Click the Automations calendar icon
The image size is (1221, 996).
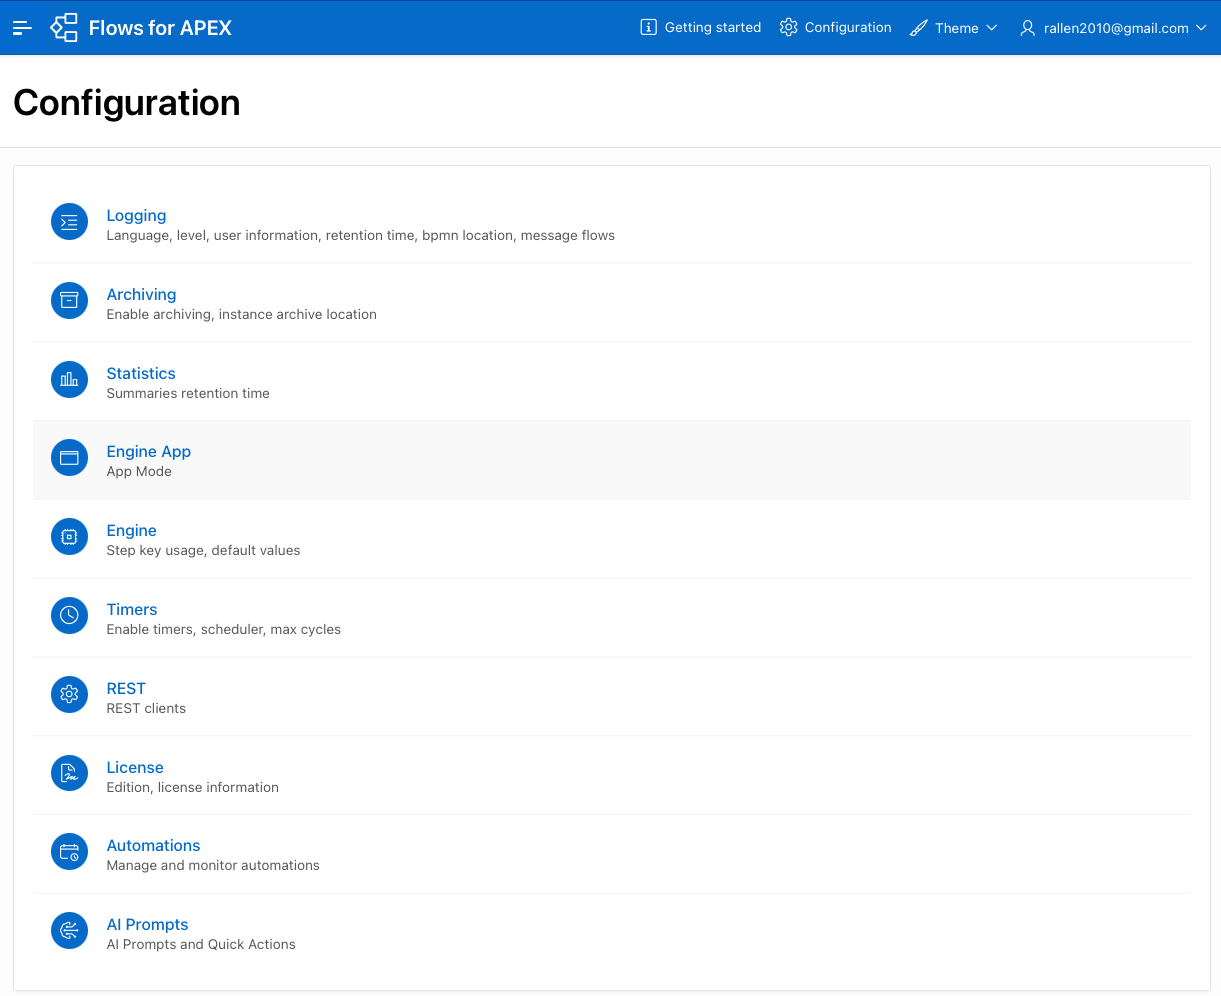[x=69, y=853]
